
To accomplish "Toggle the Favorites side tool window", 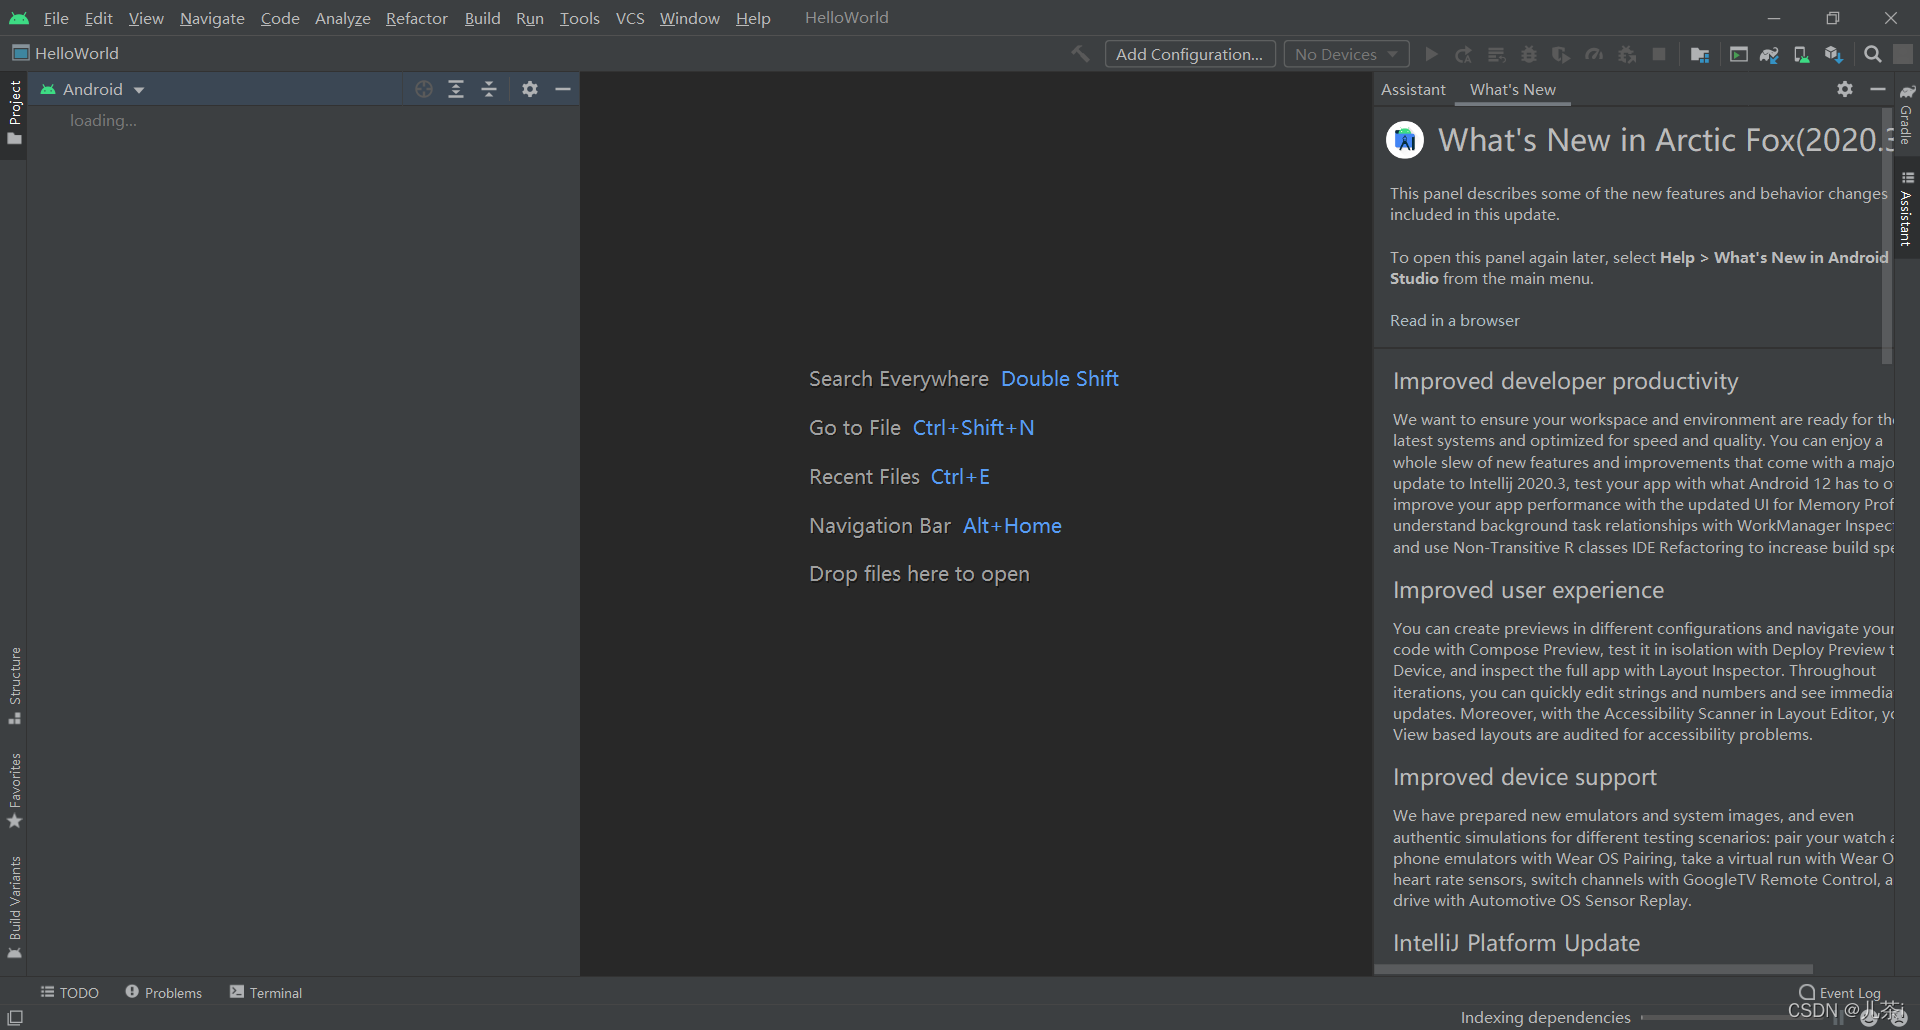I will (14, 790).
